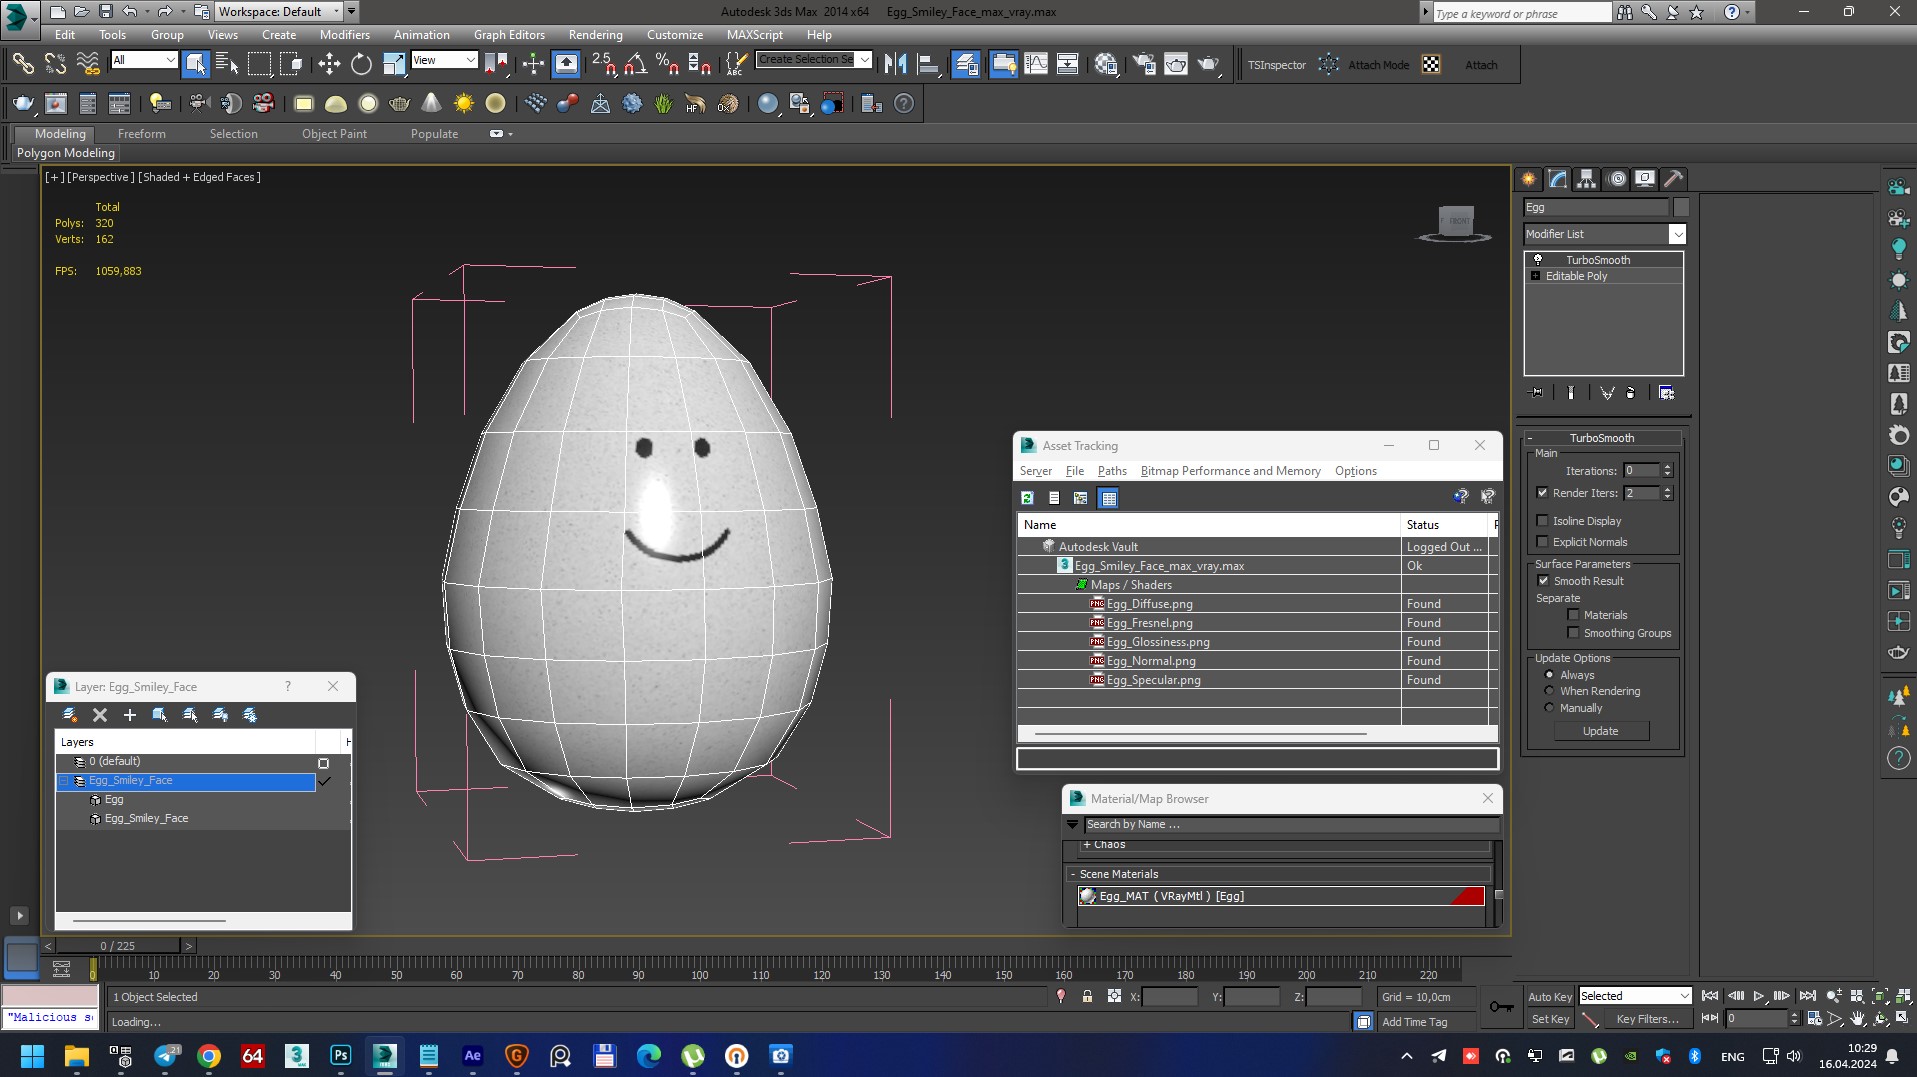Viewport: 1917px width, 1077px height.
Task: Click the Auto Key button
Action: [x=1549, y=997]
